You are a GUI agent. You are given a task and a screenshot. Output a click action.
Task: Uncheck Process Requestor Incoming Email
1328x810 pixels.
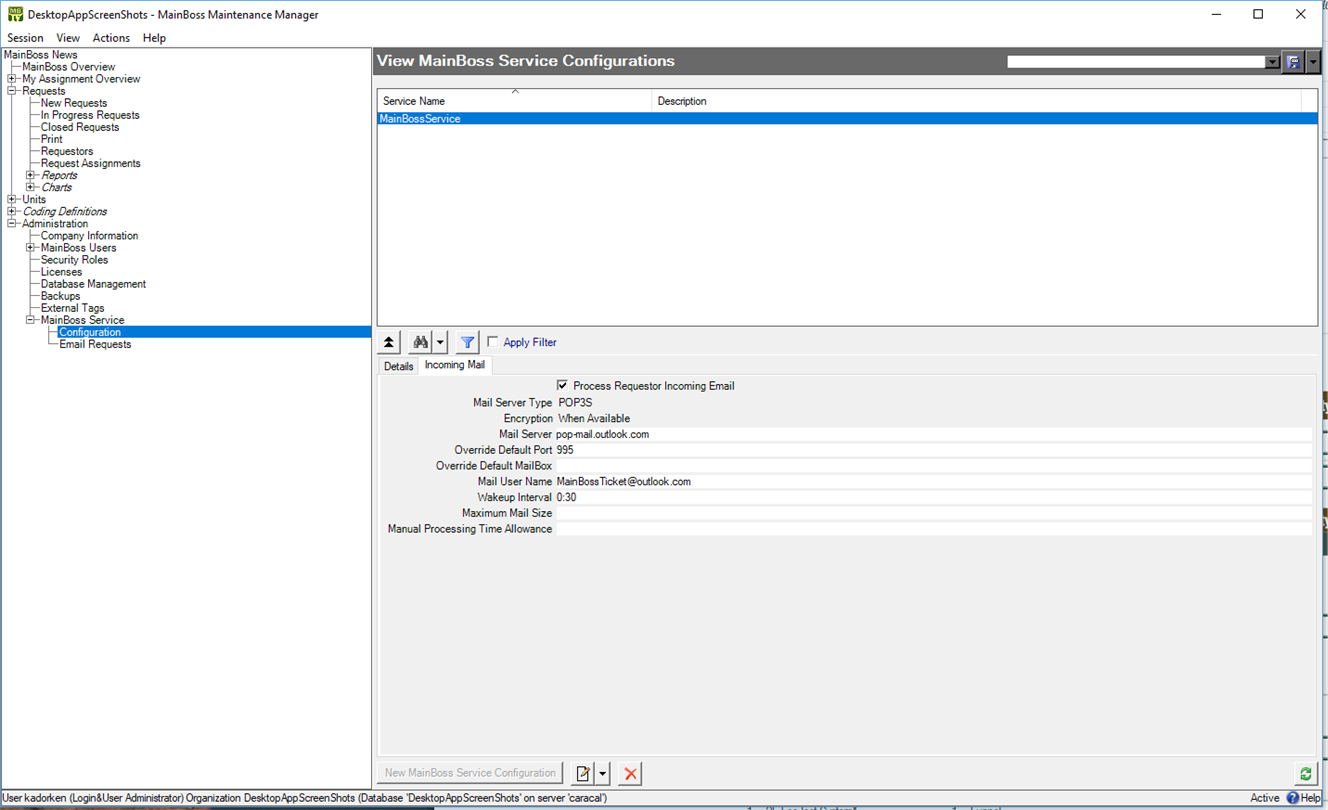click(562, 386)
